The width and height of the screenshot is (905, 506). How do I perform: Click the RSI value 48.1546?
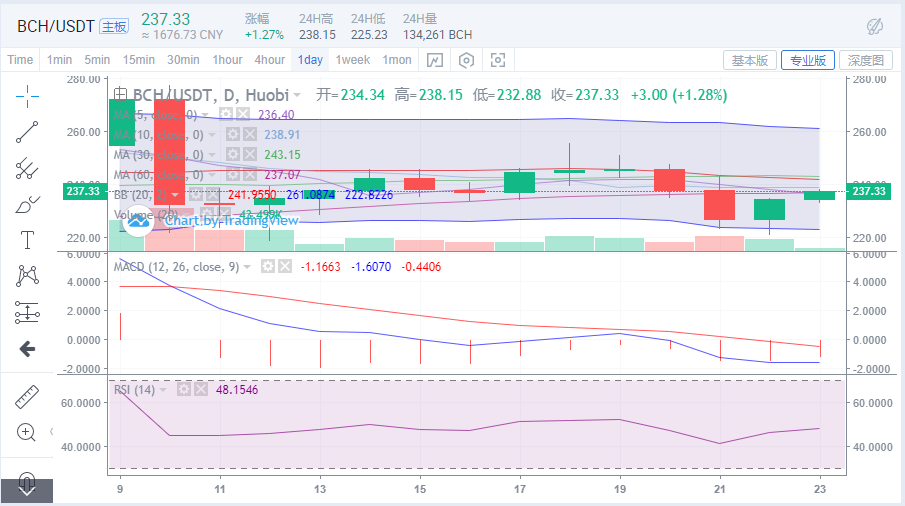point(237,390)
